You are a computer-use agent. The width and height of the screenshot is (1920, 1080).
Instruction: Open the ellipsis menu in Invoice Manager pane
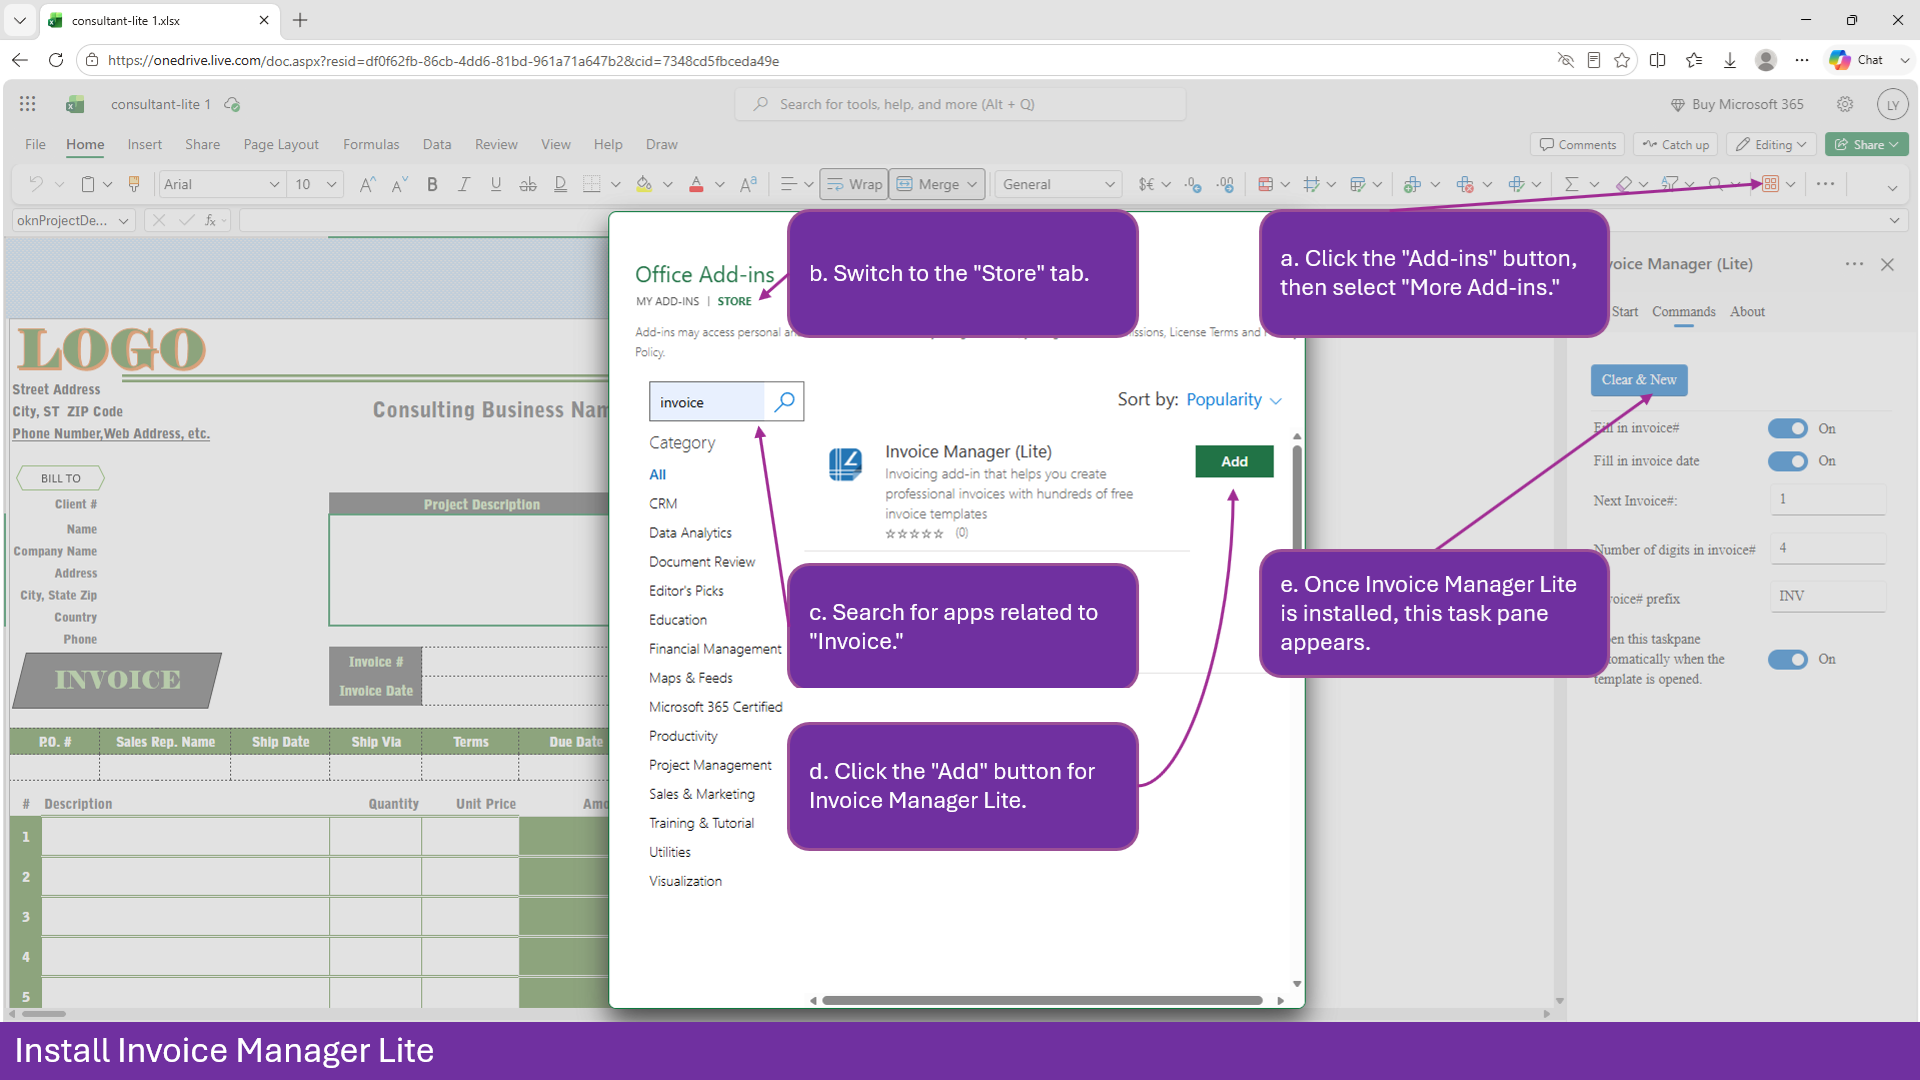[x=1854, y=264]
